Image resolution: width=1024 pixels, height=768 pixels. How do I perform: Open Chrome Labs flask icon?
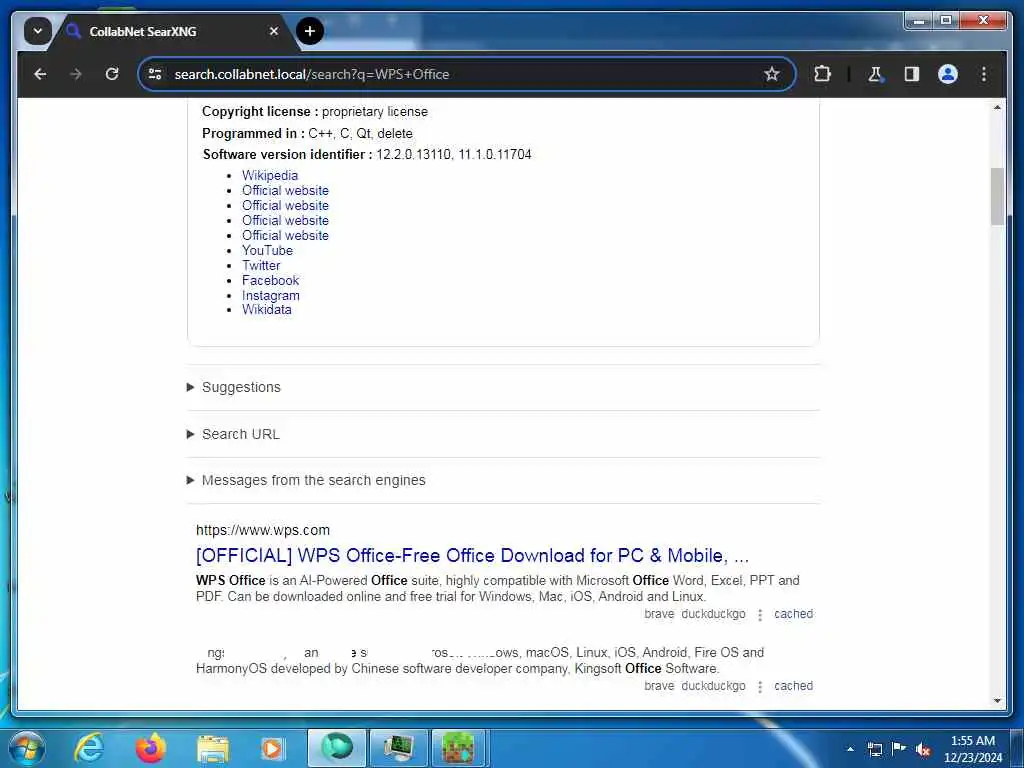(x=875, y=74)
